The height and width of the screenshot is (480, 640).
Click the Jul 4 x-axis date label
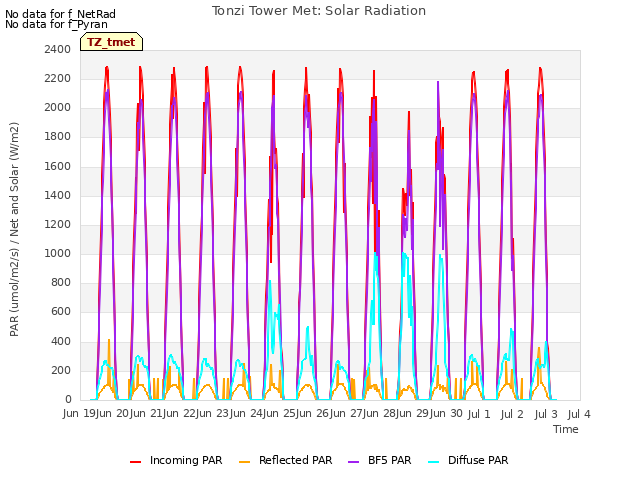[579, 415]
